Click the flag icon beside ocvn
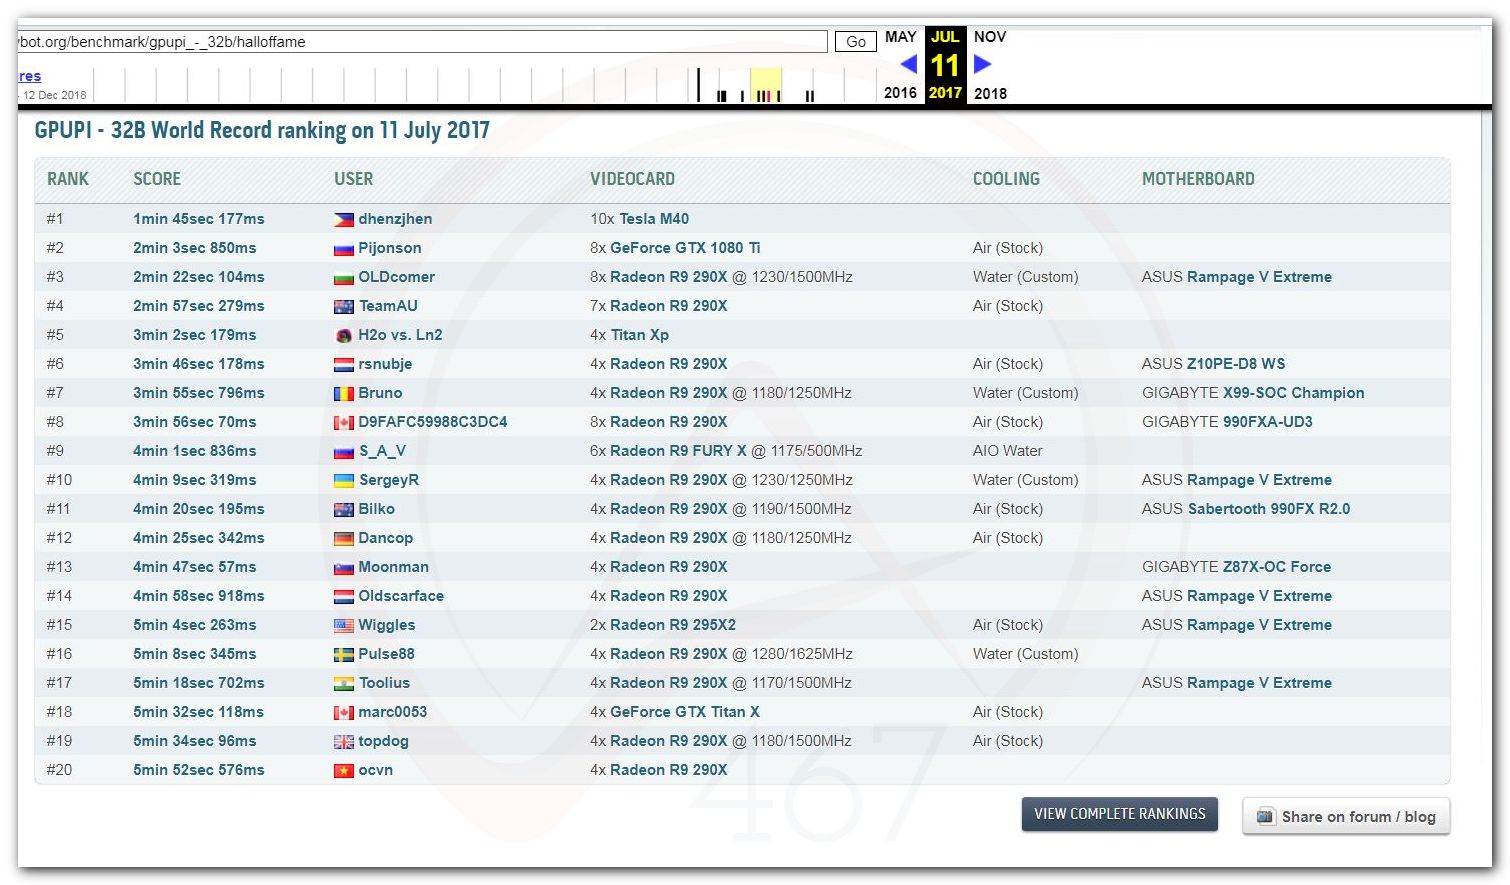Viewport: 1510px width, 885px height. 343,770
